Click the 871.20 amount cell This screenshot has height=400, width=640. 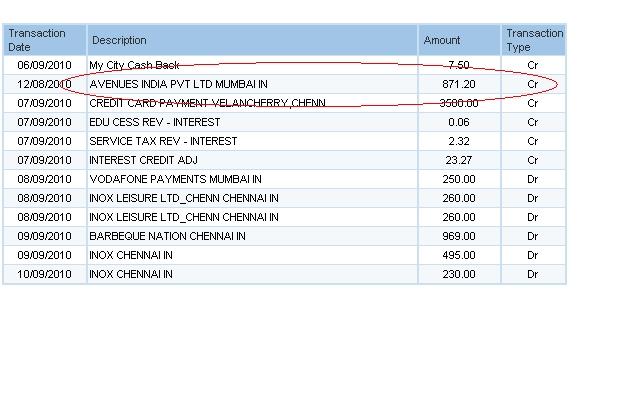point(459,84)
